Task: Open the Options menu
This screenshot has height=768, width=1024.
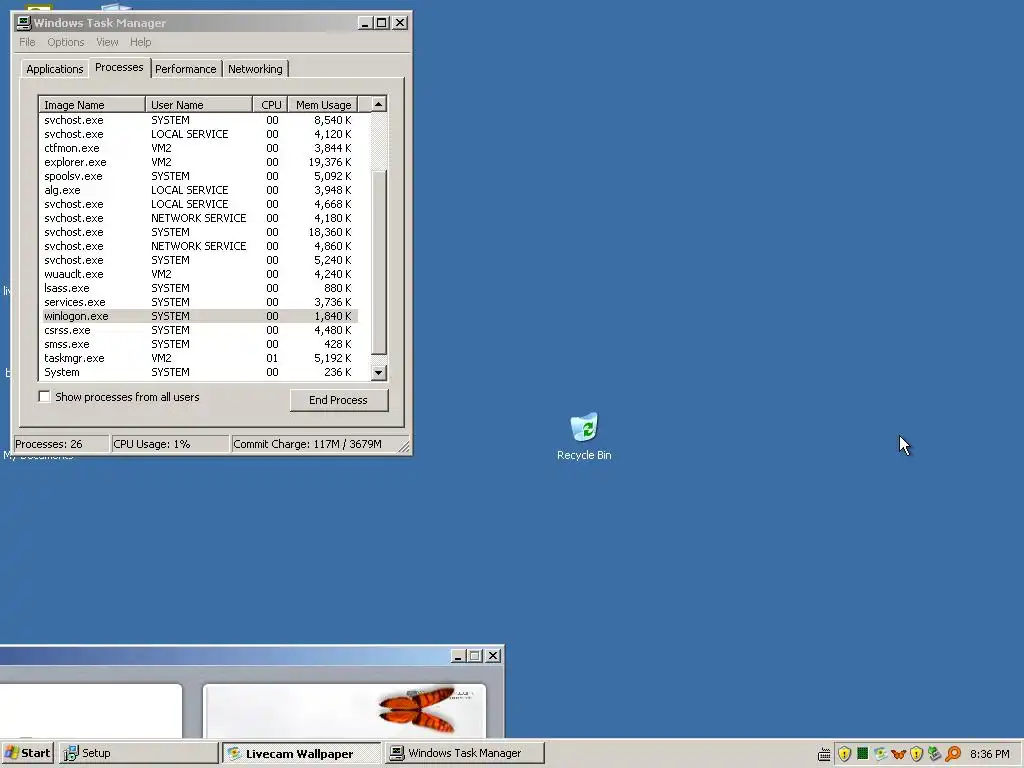Action: tap(65, 42)
